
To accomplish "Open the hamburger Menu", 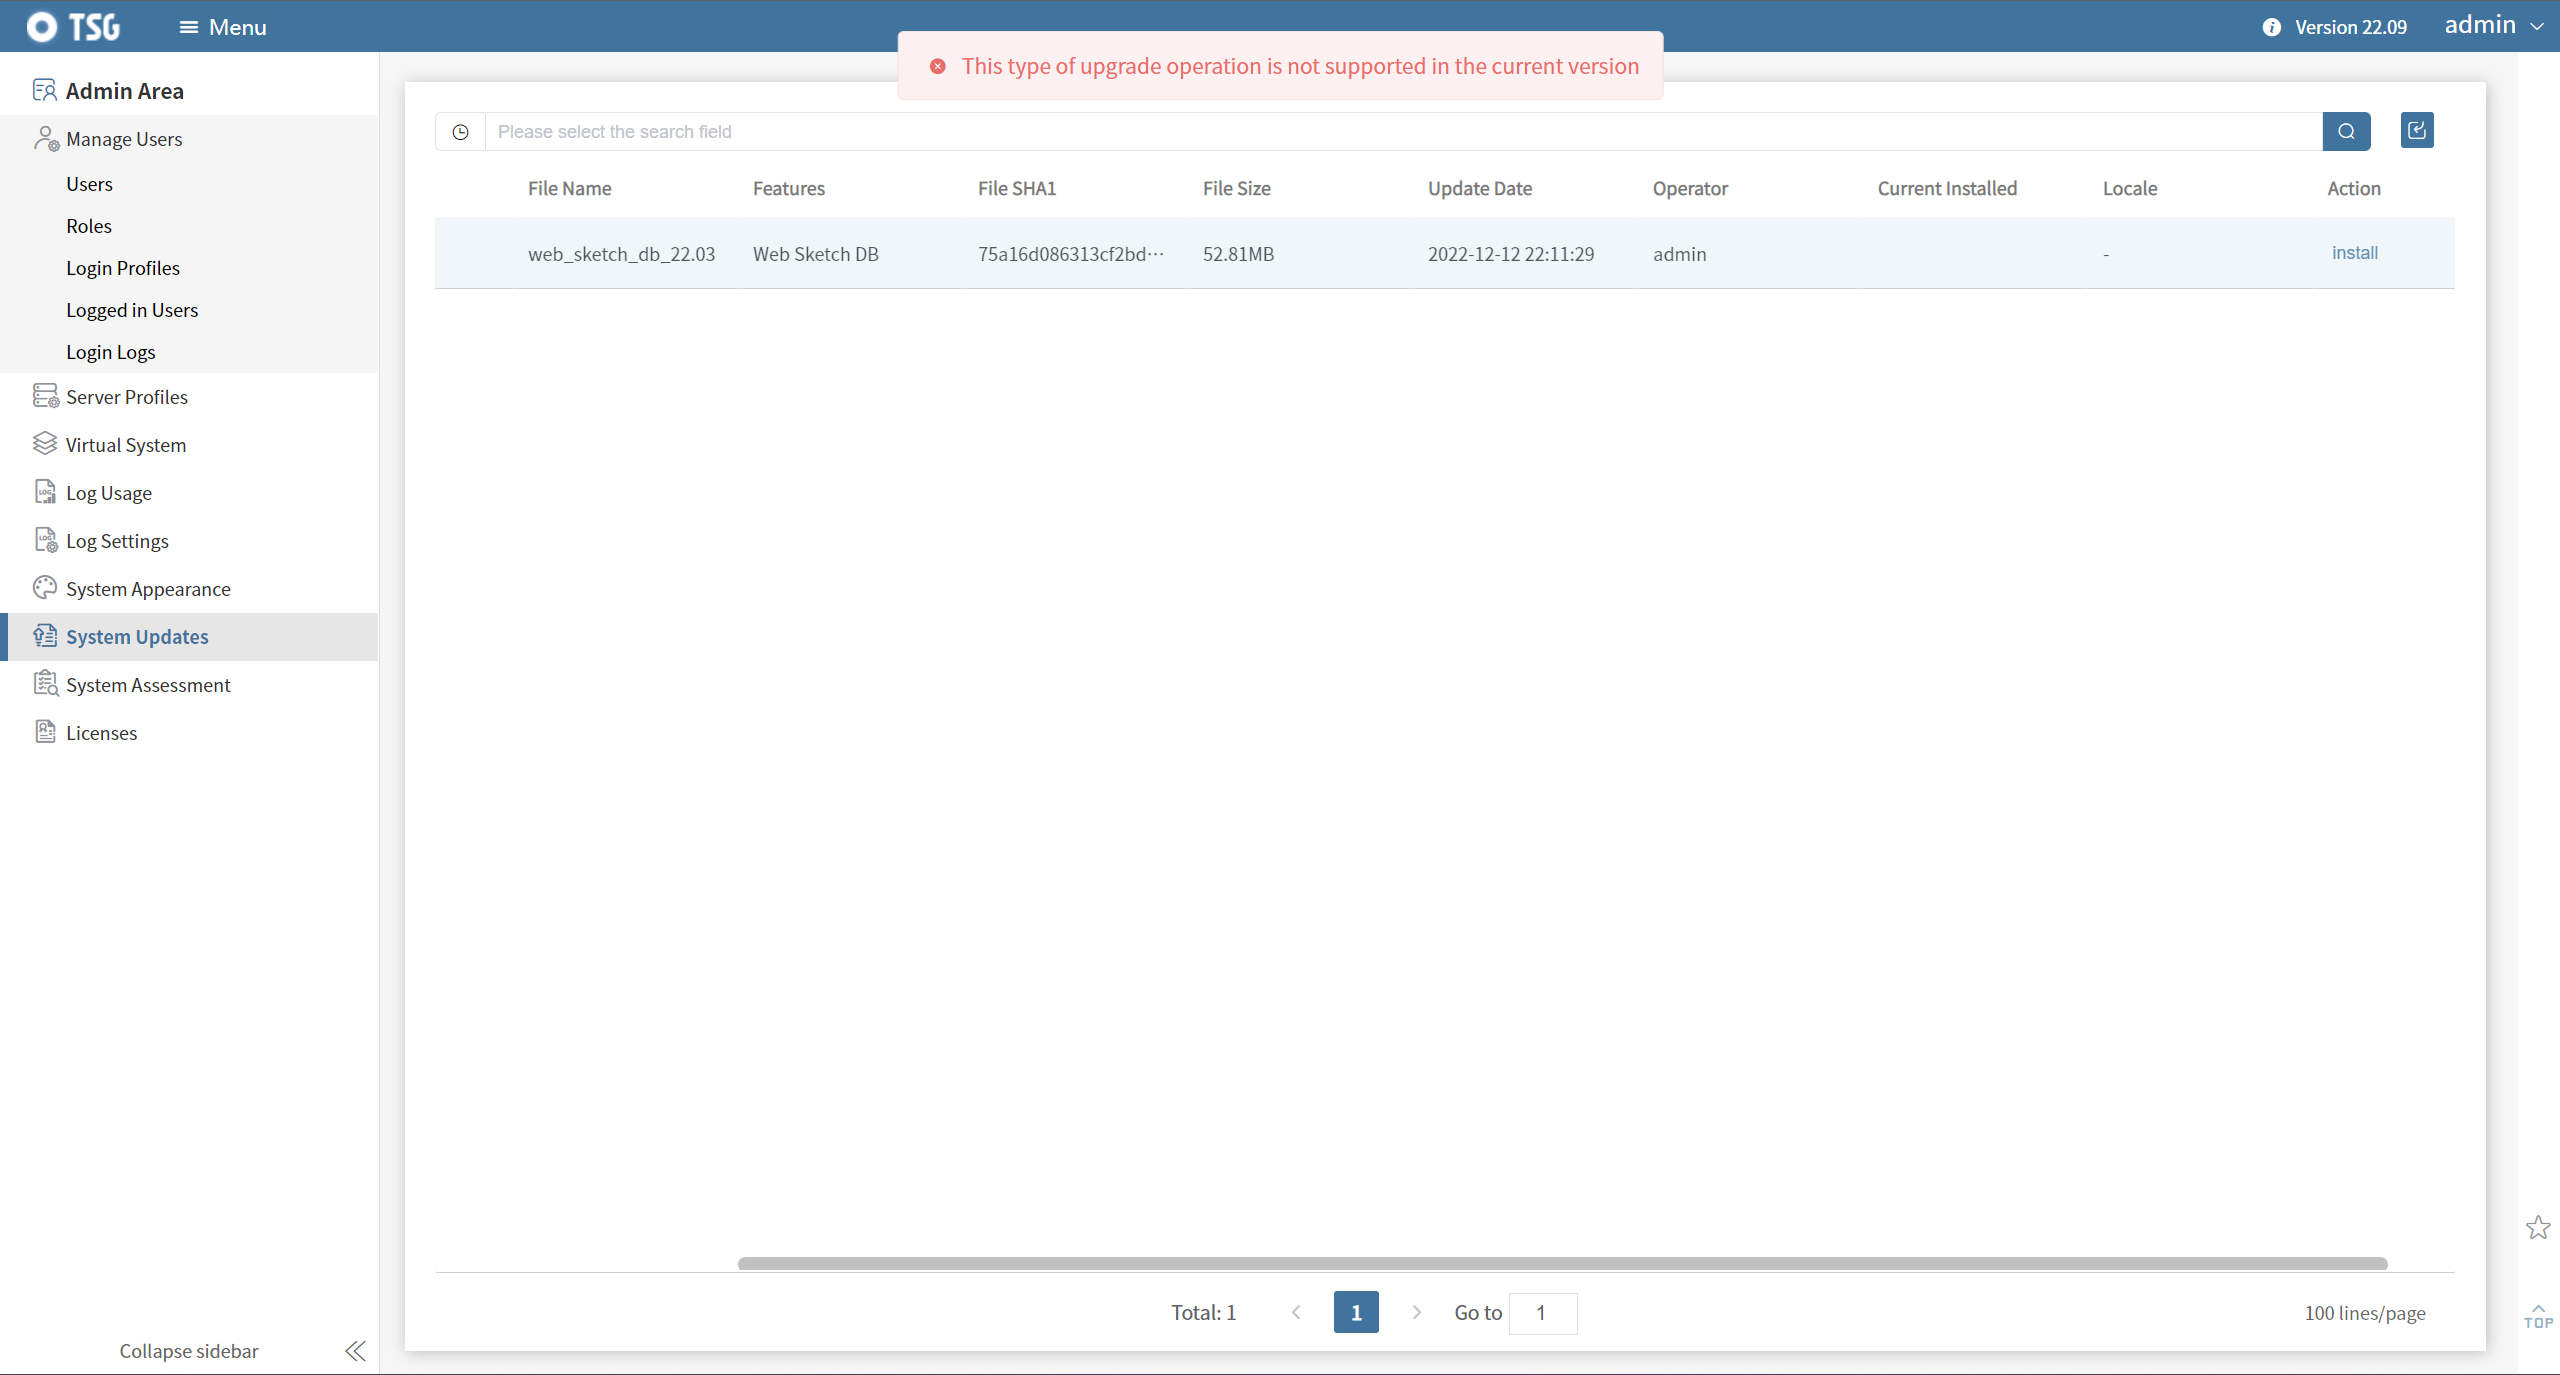I will point(222,27).
